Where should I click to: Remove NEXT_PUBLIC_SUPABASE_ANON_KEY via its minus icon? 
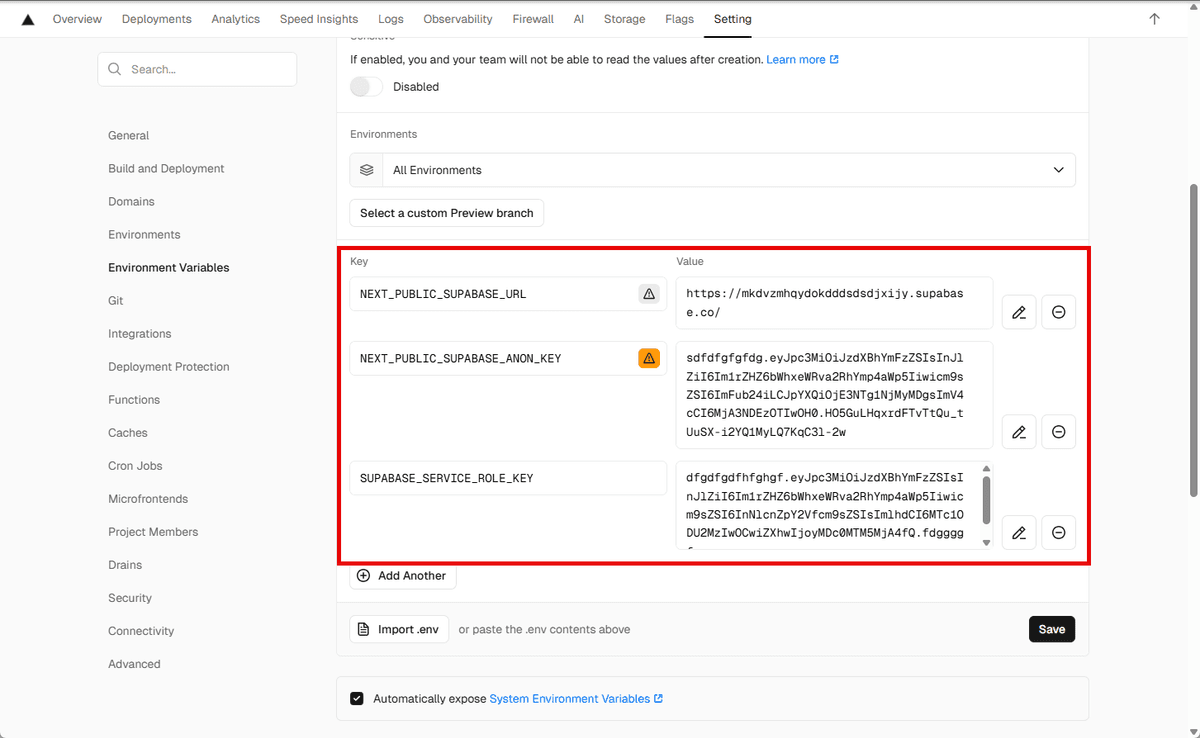[1058, 431]
